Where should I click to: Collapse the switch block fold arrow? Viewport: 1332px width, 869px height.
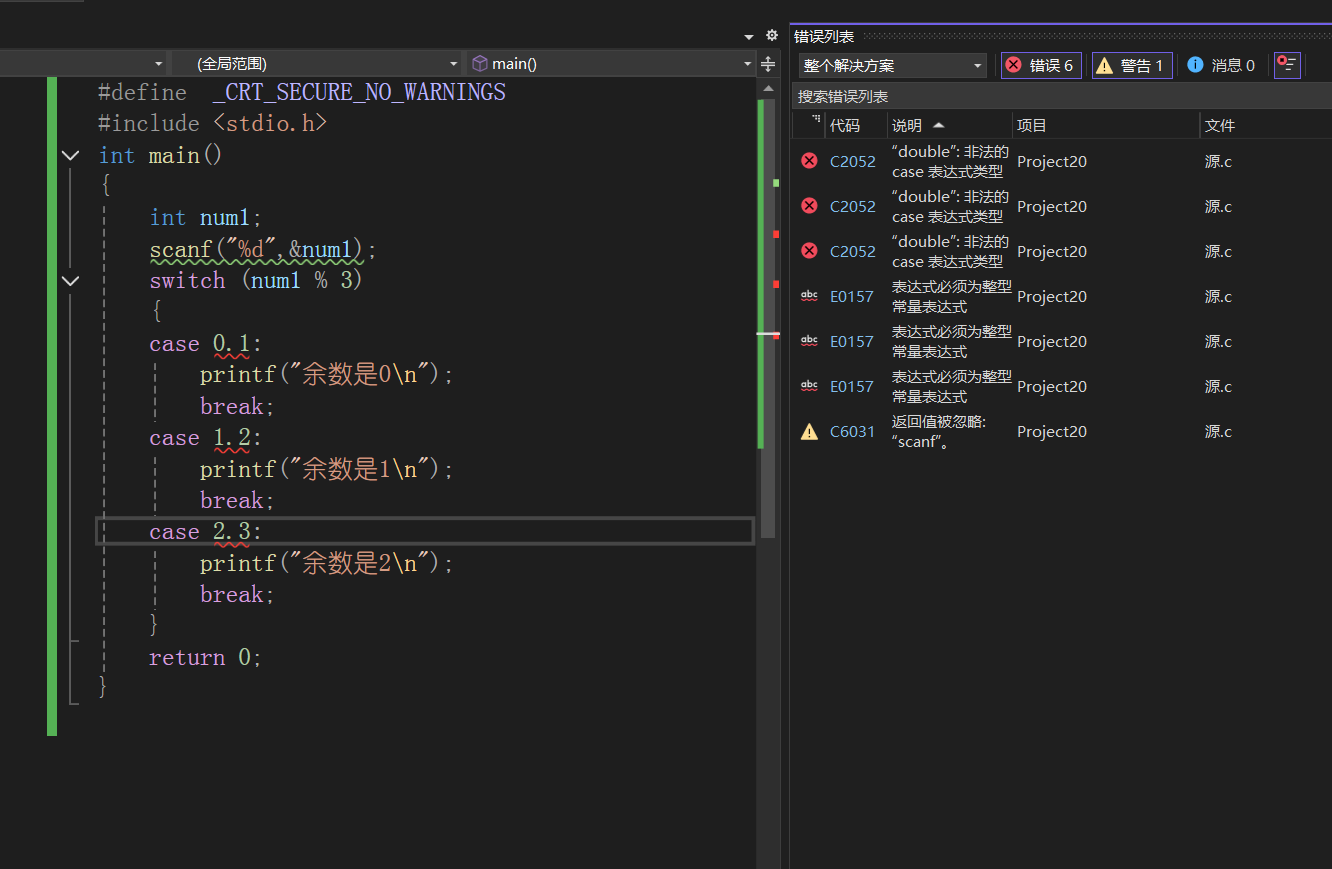click(x=70, y=281)
